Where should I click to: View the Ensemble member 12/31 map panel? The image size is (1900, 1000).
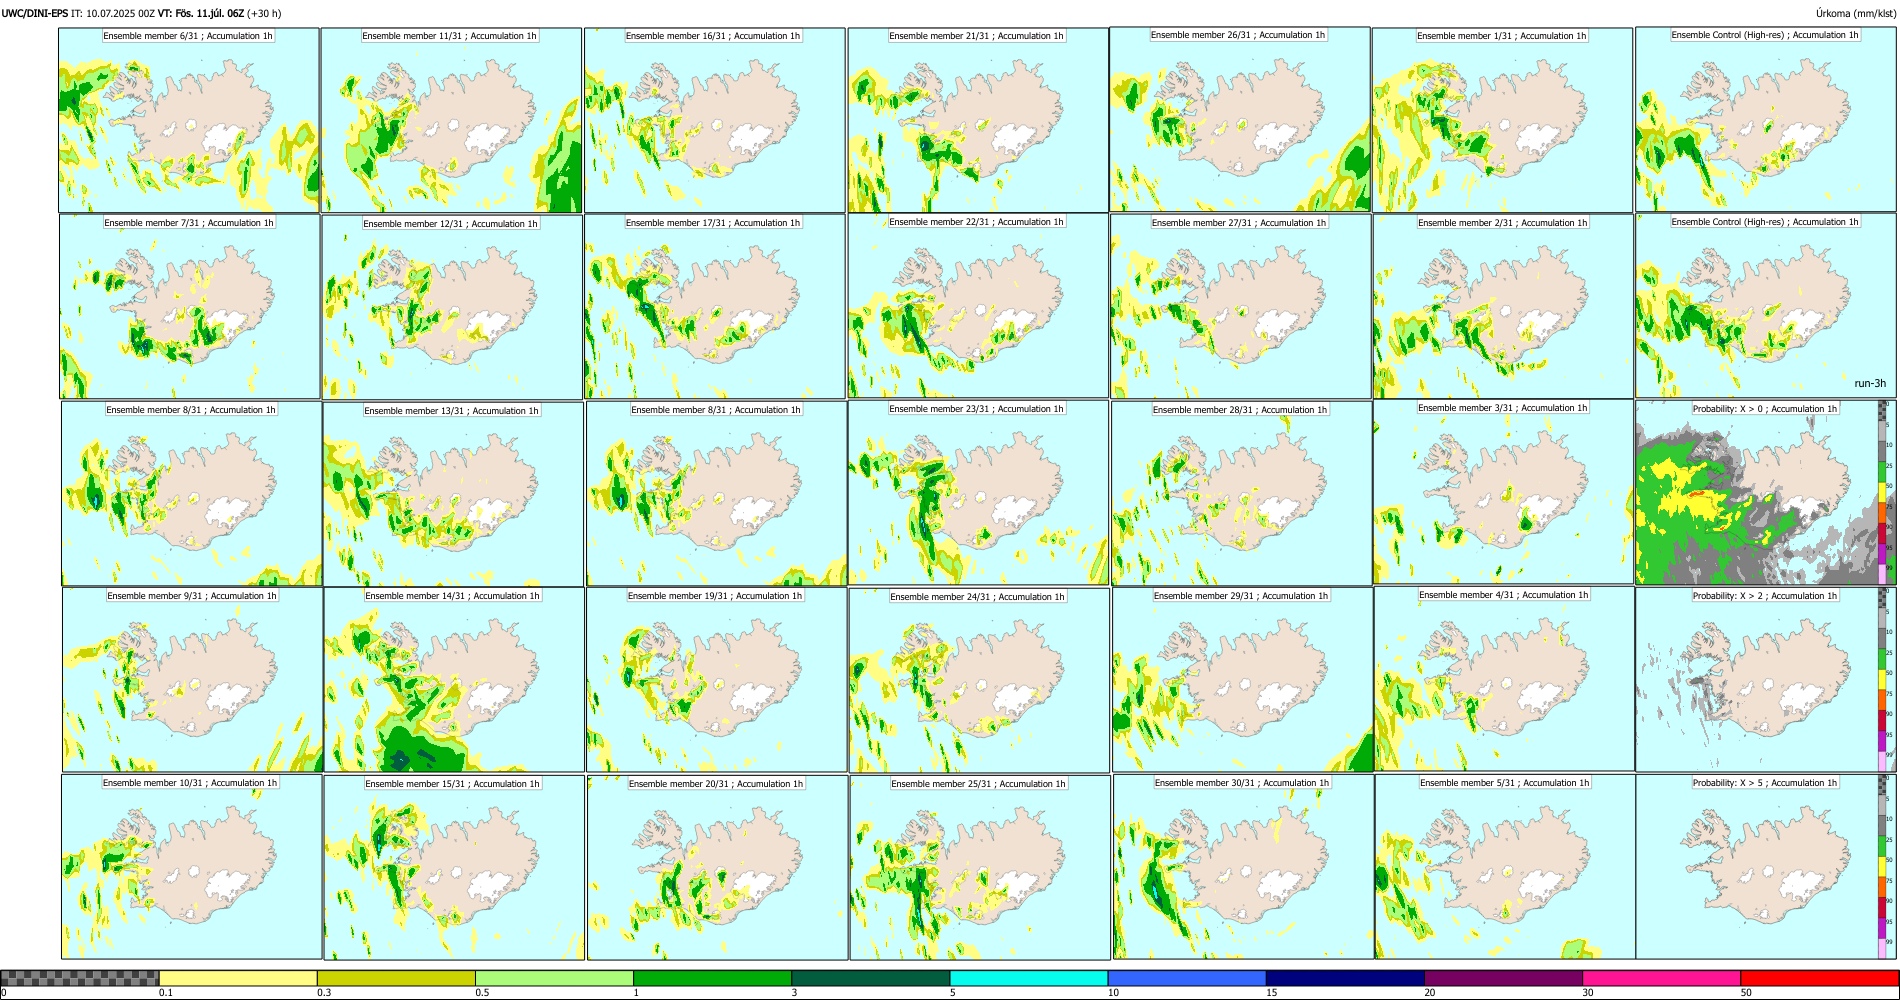coord(452,307)
